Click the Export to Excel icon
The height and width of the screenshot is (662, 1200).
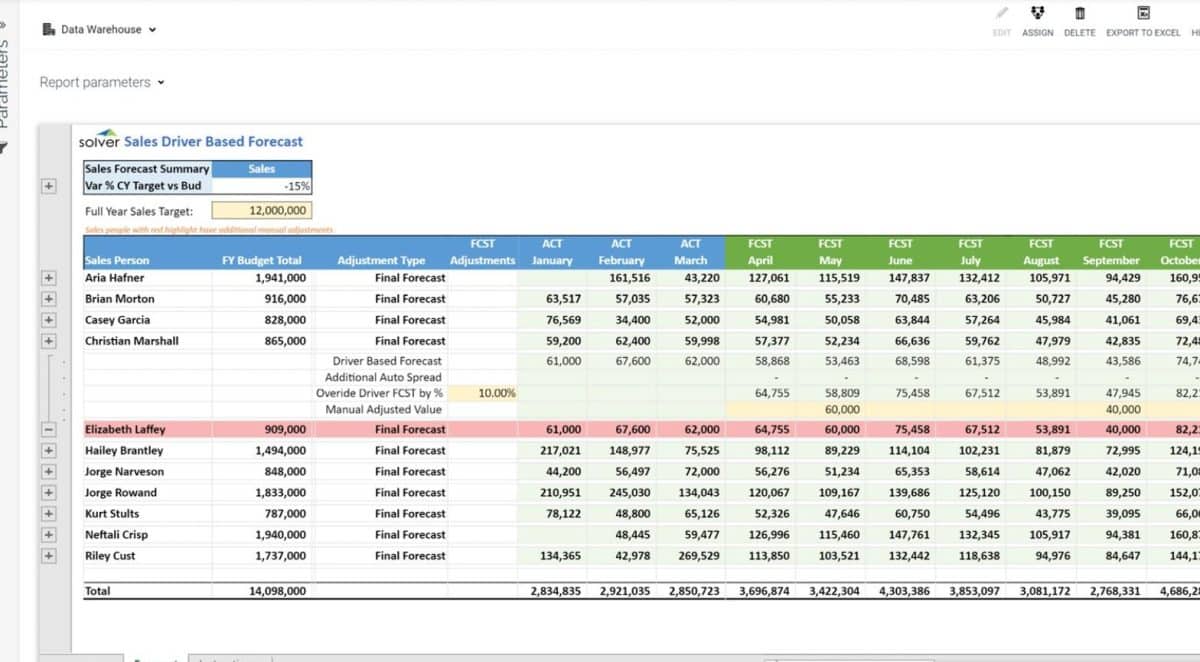[x=1143, y=13]
